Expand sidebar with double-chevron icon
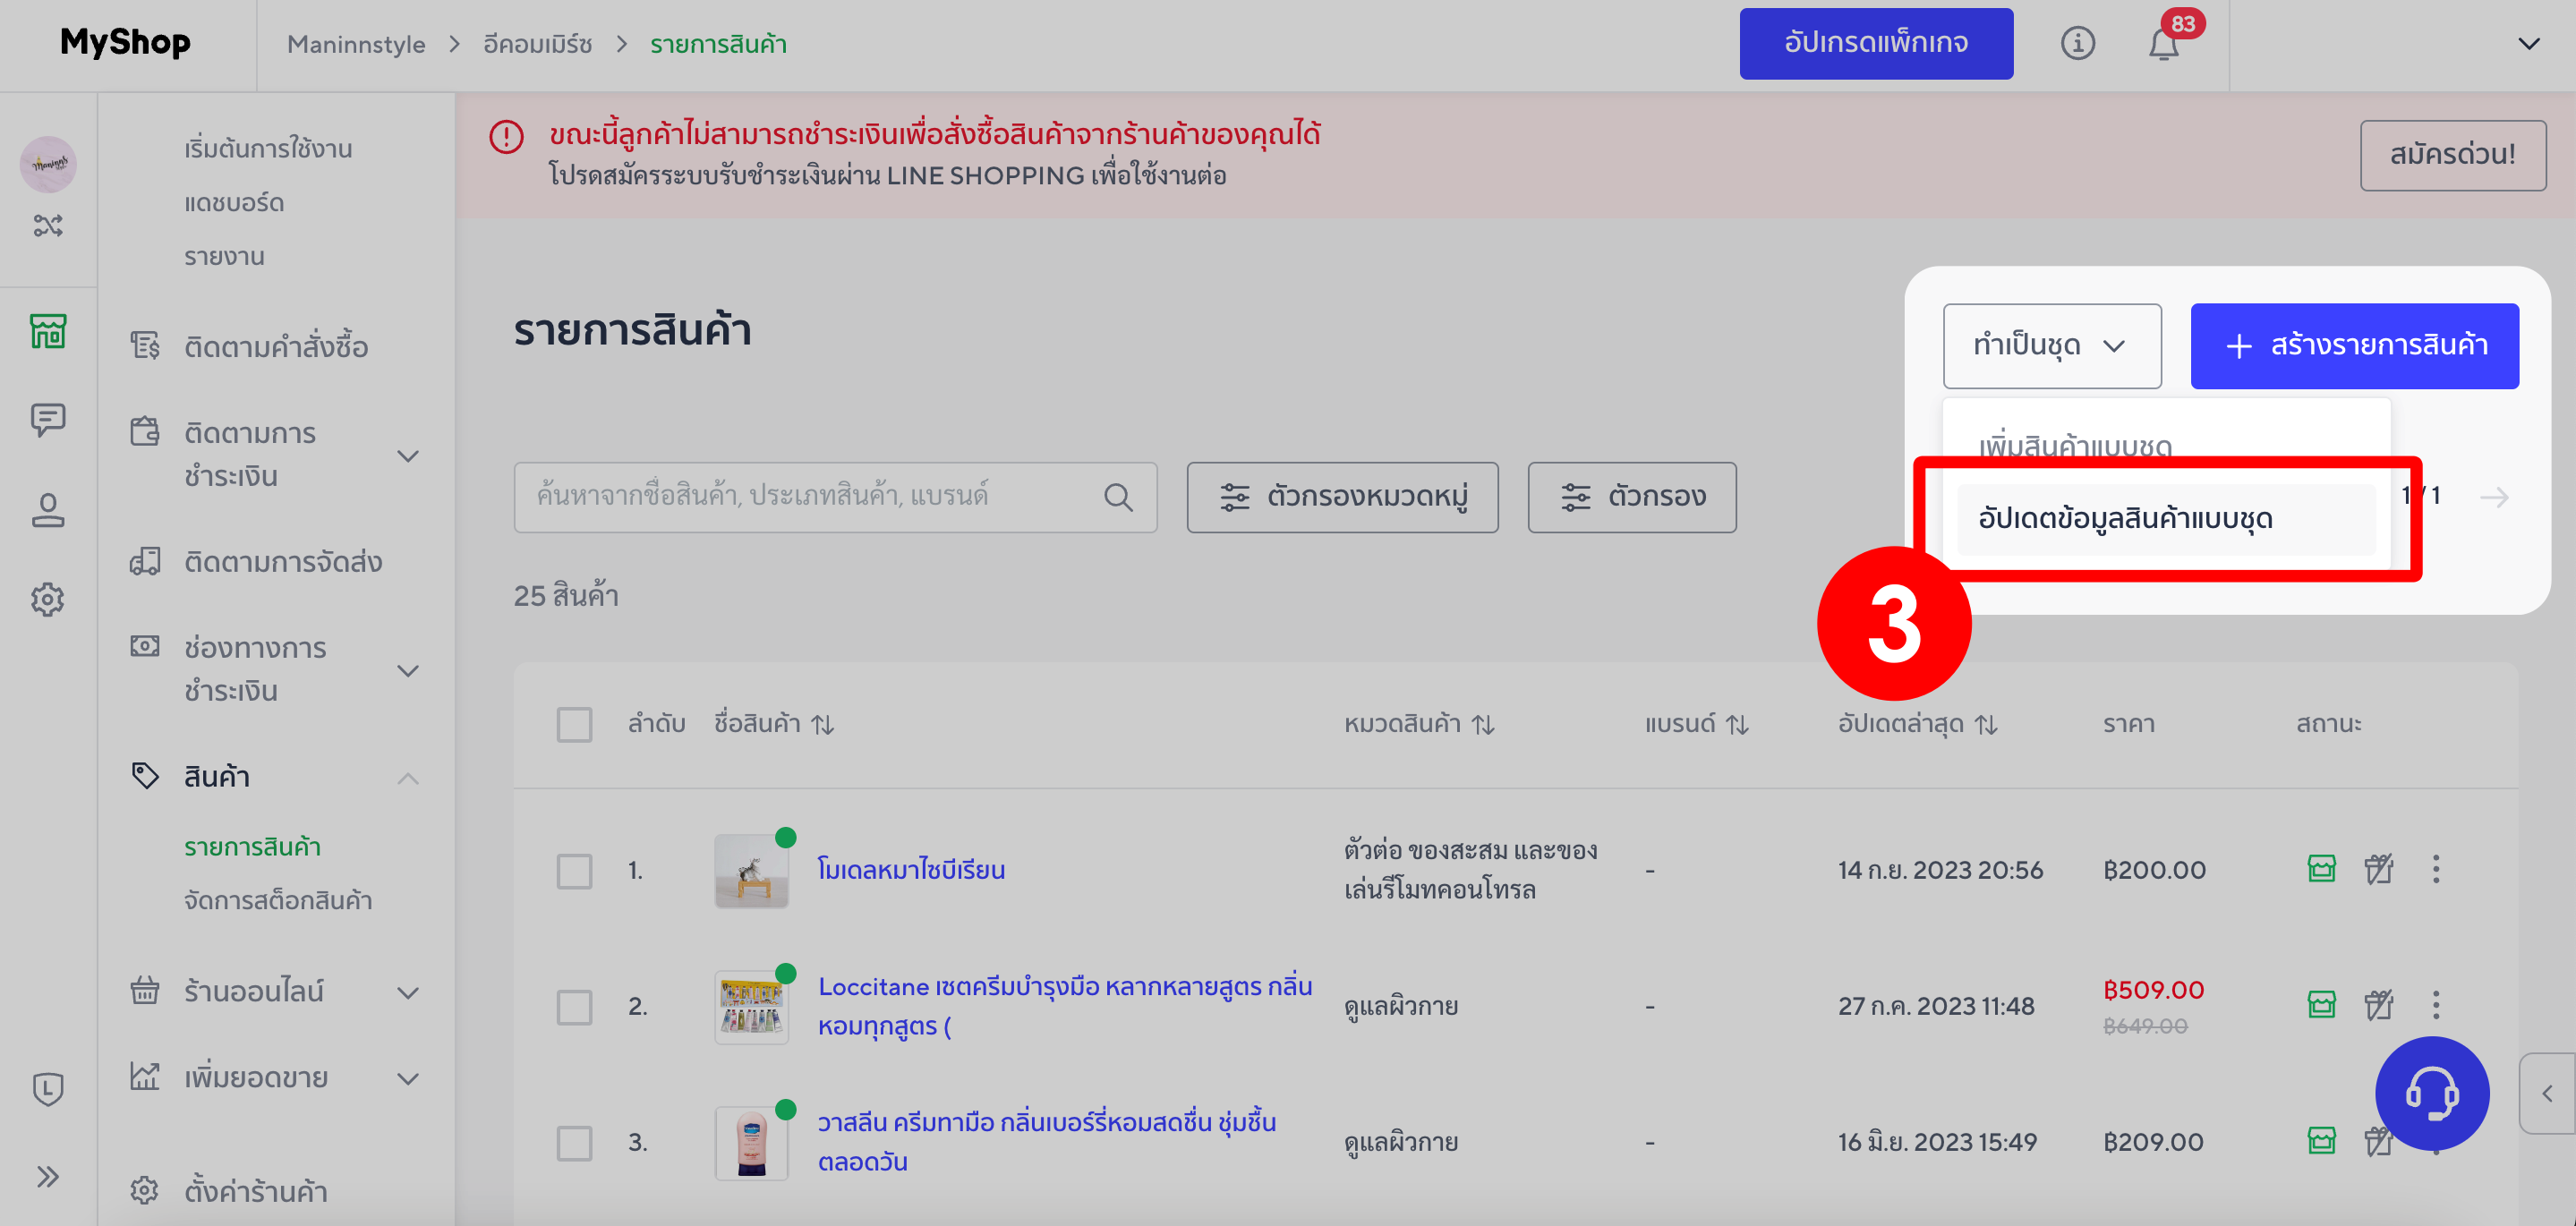The height and width of the screenshot is (1226, 2576). (x=47, y=1177)
